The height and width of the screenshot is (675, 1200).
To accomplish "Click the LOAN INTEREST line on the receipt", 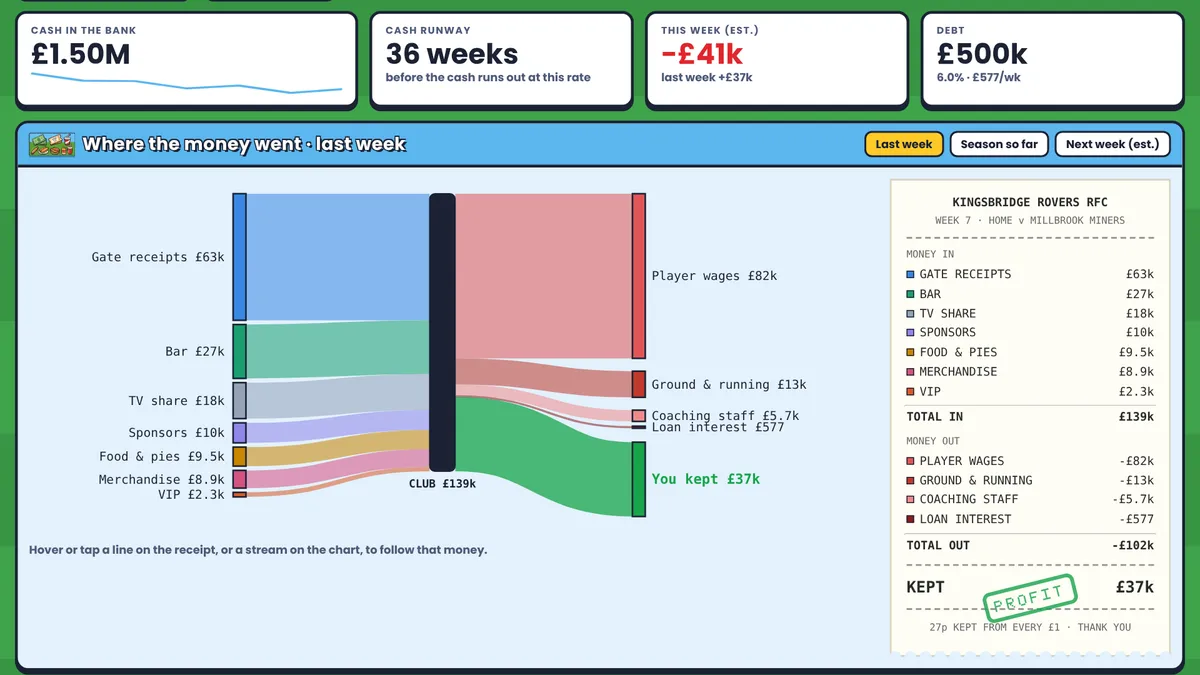I will point(1030,519).
